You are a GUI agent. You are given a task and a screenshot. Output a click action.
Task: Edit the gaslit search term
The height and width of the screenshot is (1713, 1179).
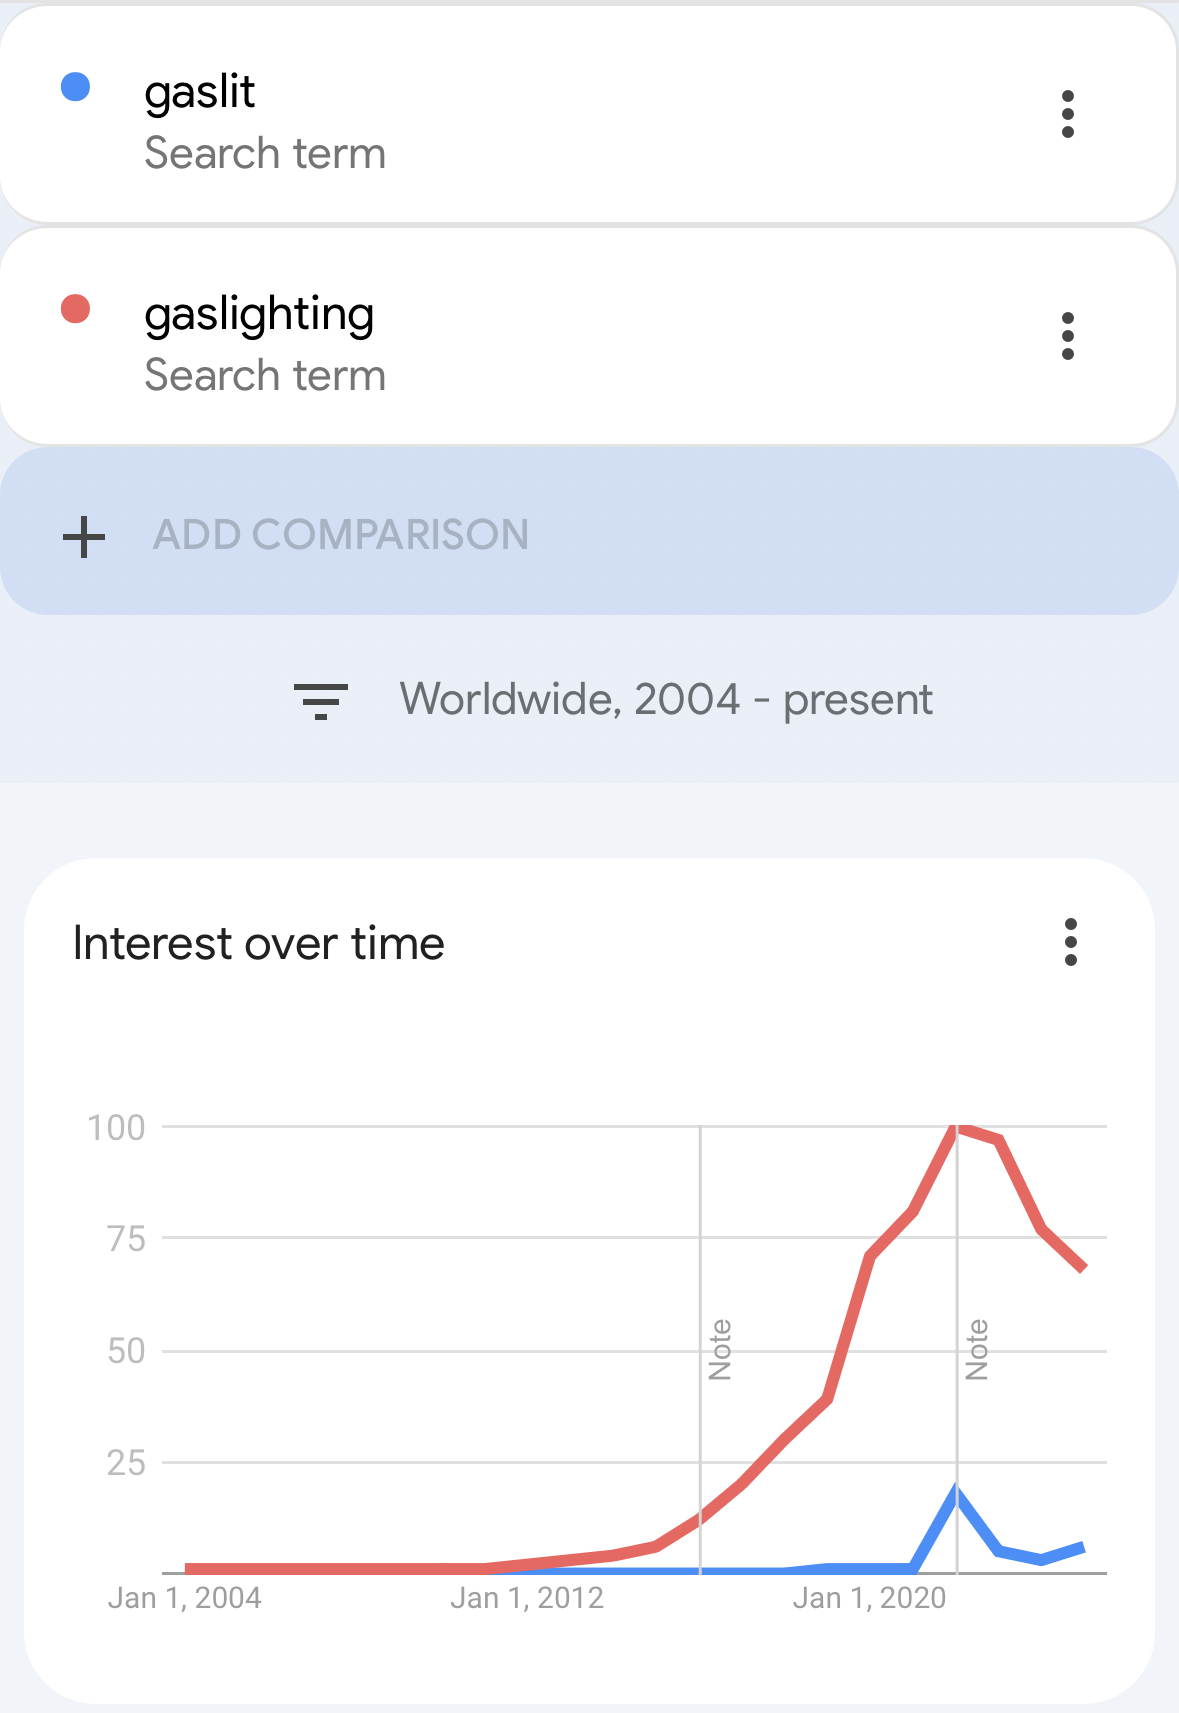tap(200, 92)
